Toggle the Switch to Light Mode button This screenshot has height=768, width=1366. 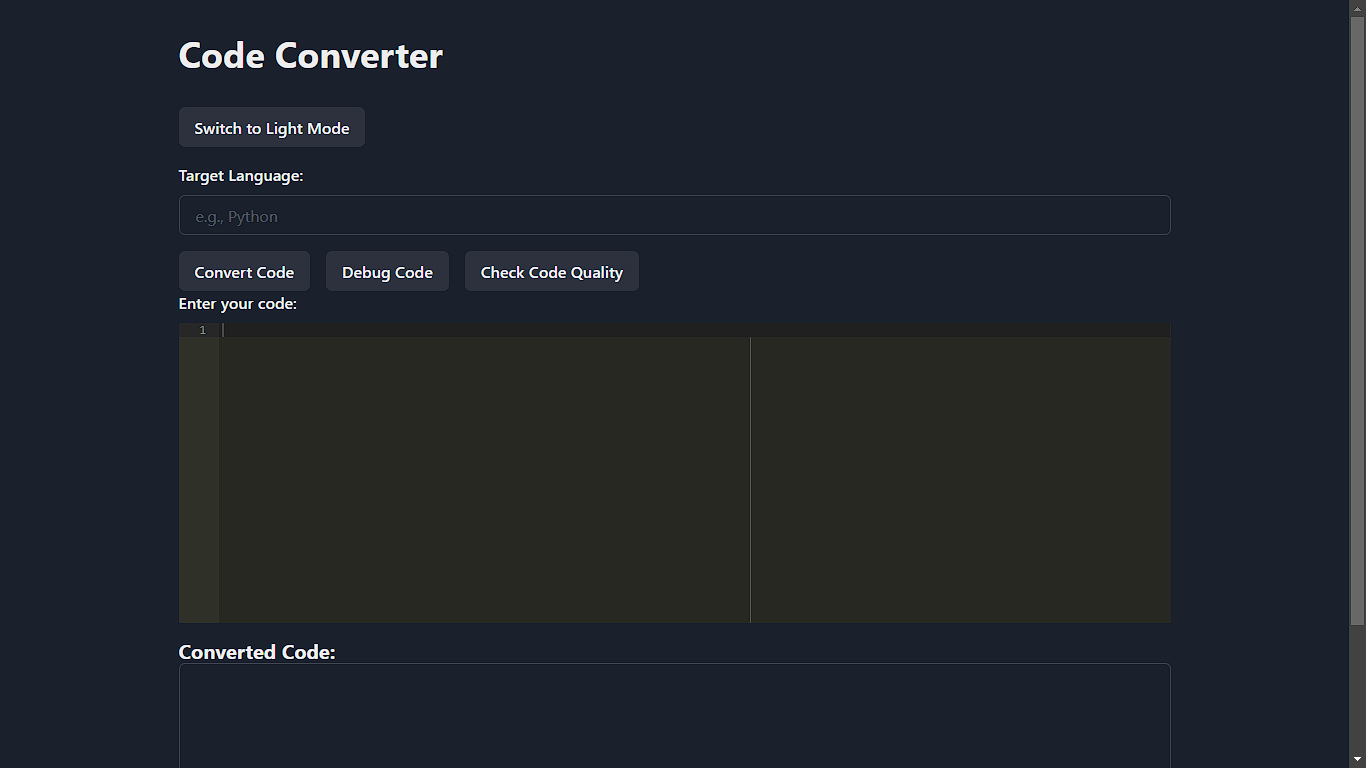click(x=271, y=128)
